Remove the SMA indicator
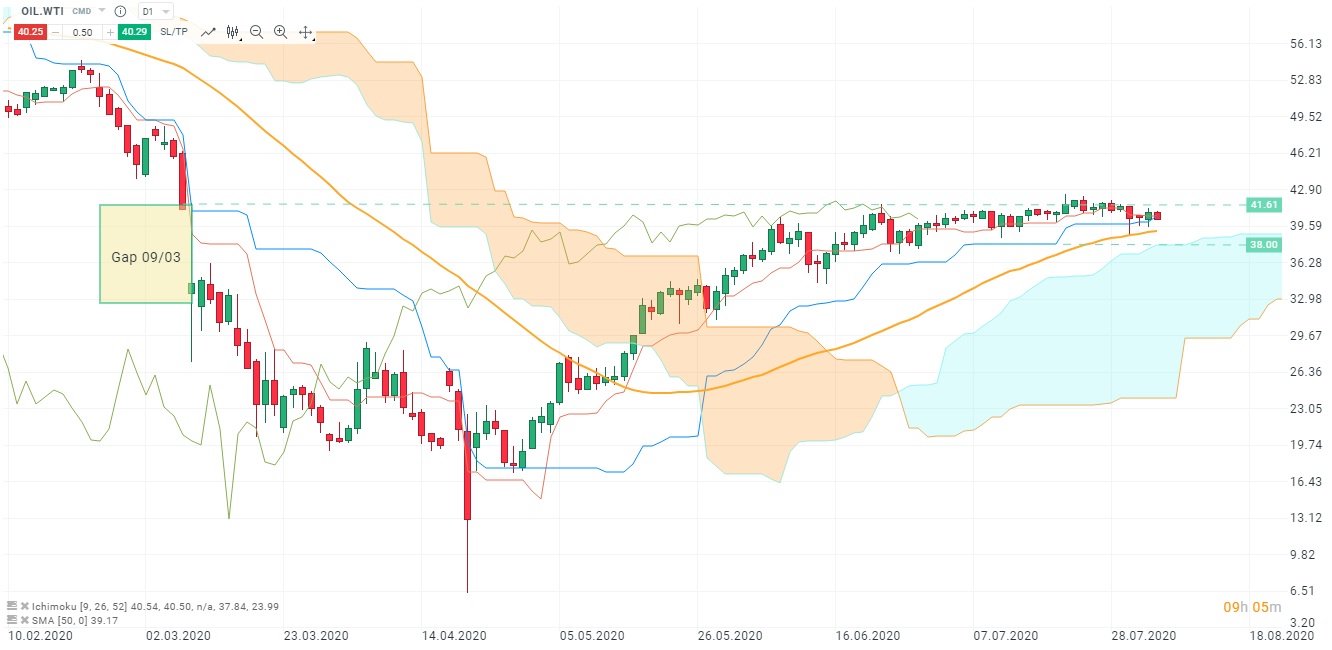The height and width of the screenshot is (650, 1332). pos(24,620)
